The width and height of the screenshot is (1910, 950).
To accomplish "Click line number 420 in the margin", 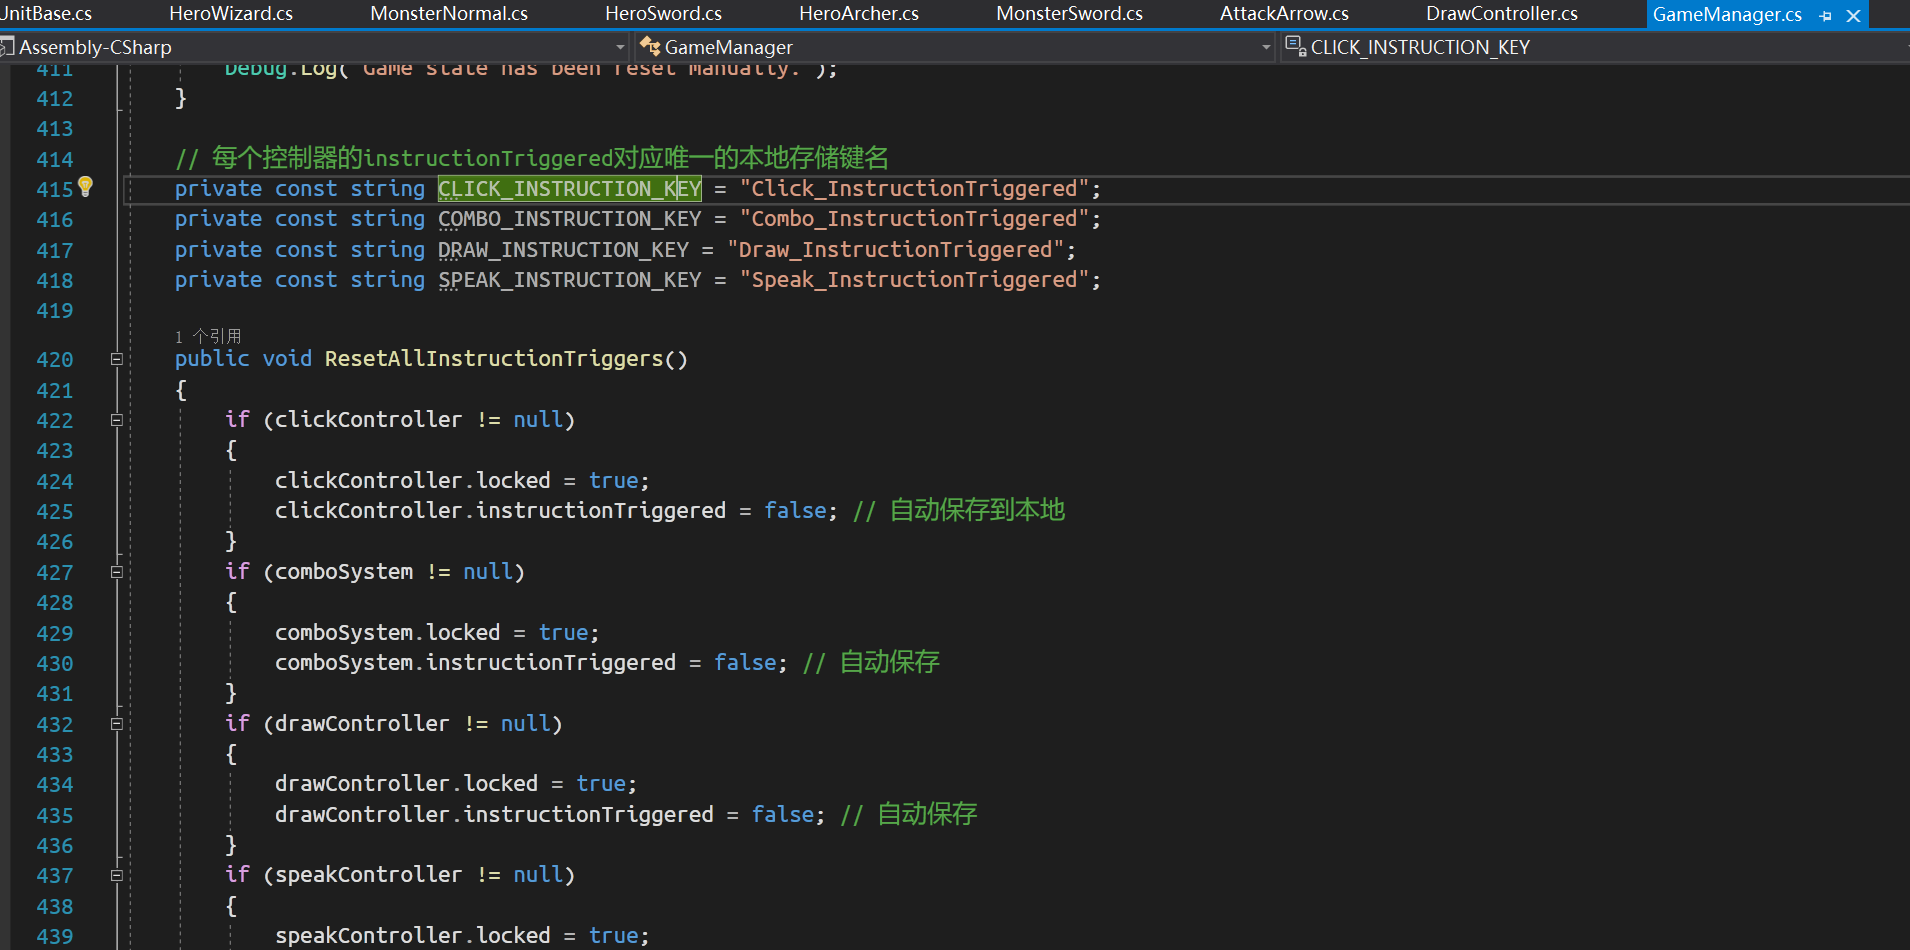I will click(x=55, y=360).
